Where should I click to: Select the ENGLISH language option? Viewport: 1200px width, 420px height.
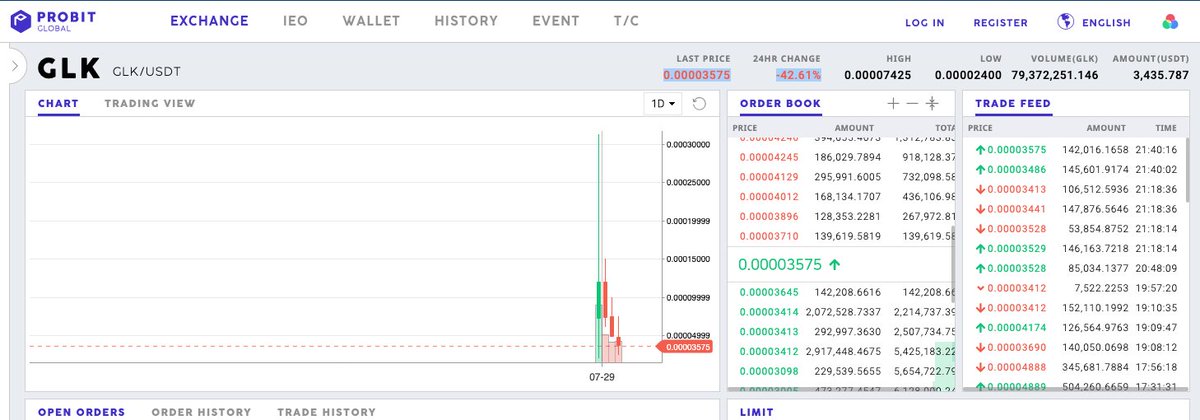[1106, 23]
